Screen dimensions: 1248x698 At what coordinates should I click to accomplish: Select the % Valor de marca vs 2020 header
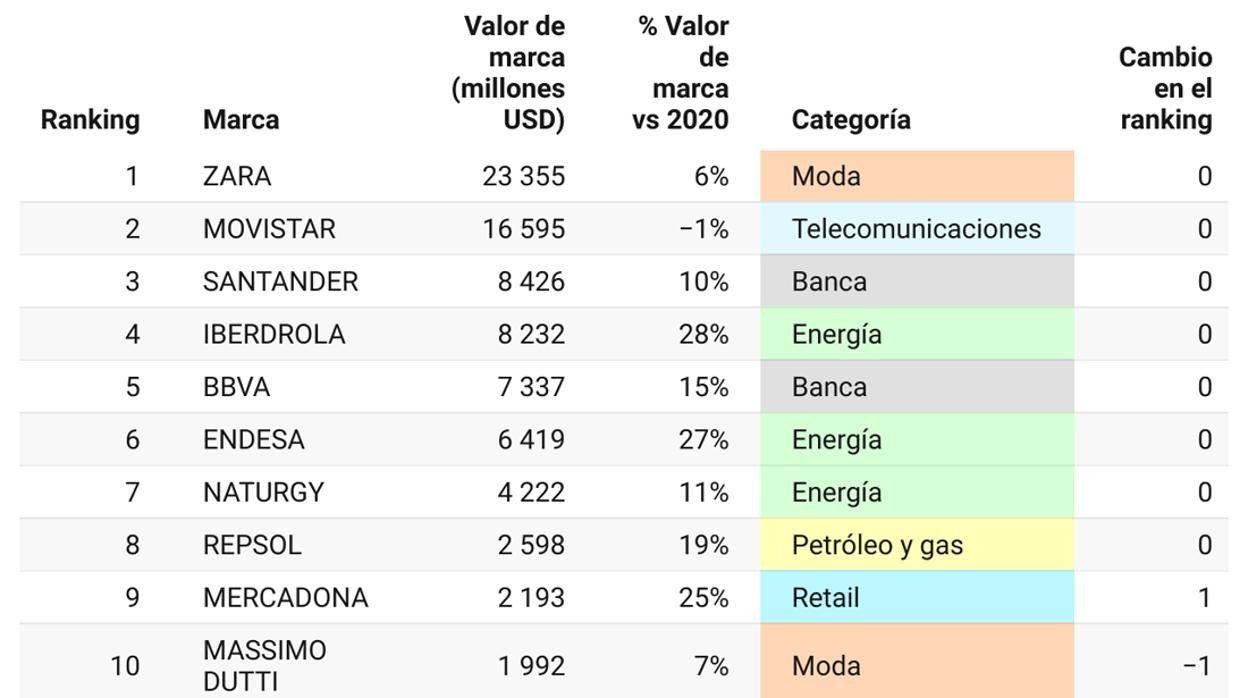(x=681, y=73)
